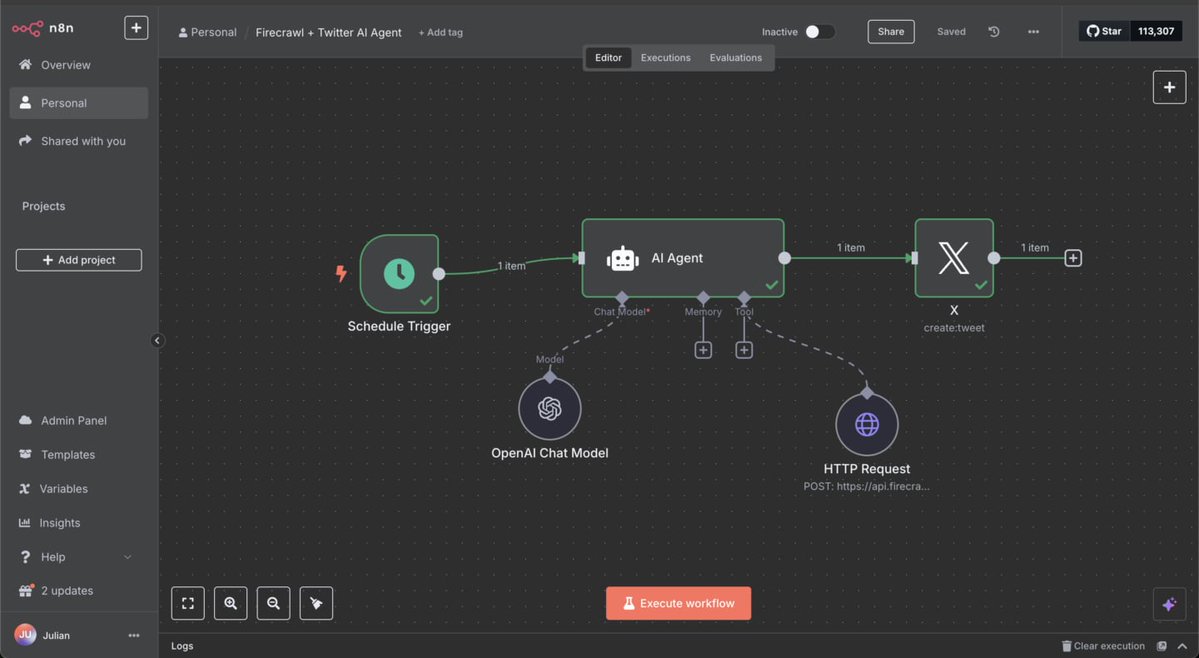This screenshot has height=658, width=1199.
Task: Click 1 item label after AI Agent
Action: (850, 248)
